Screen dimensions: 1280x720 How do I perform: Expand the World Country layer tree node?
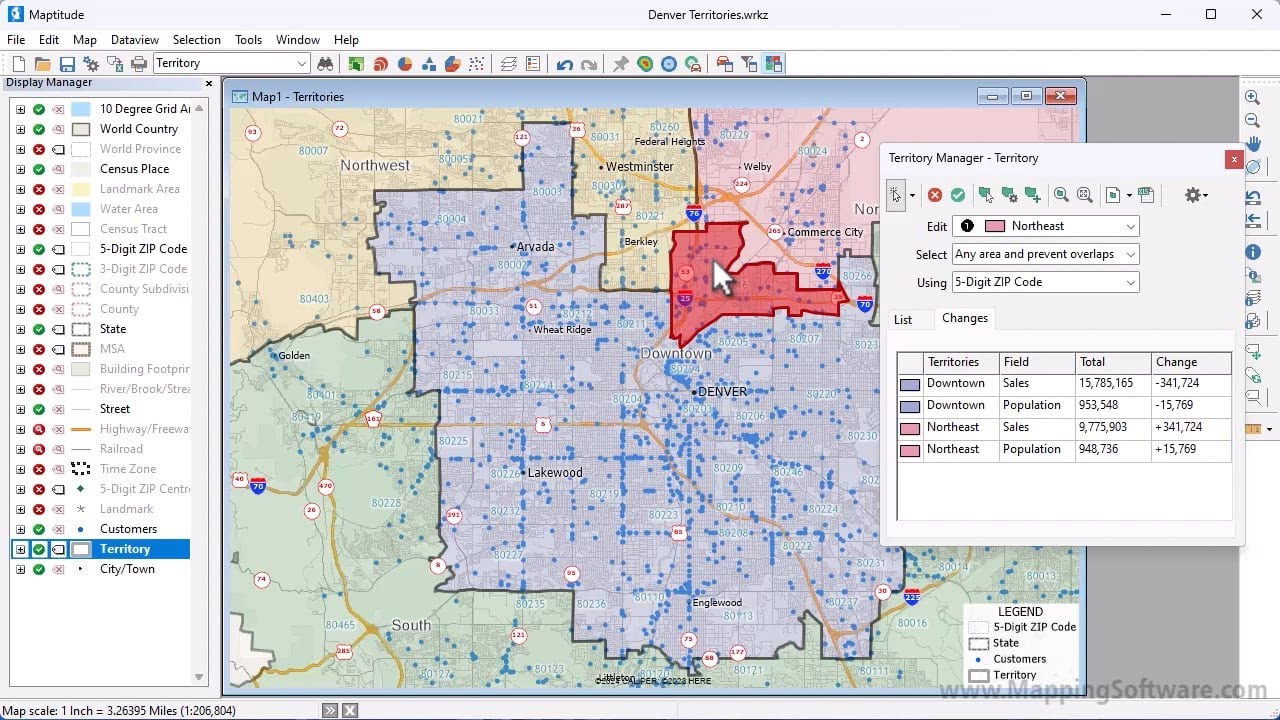[x=20, y=129]
